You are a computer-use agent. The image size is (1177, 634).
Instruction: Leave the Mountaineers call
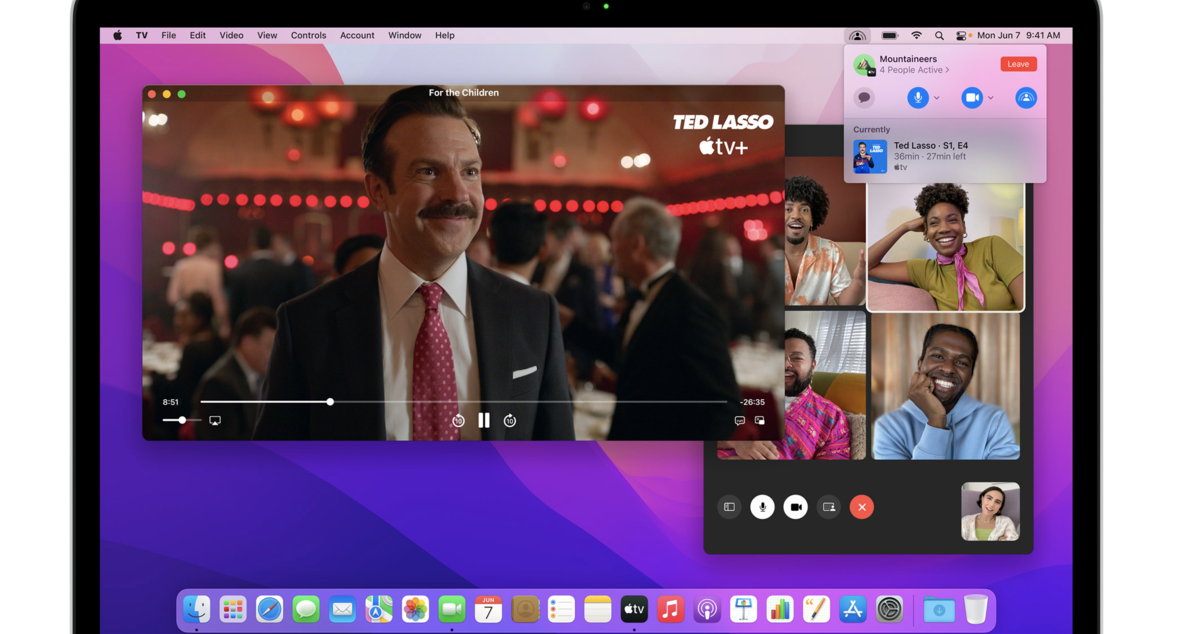click(x=1018, y=64)
